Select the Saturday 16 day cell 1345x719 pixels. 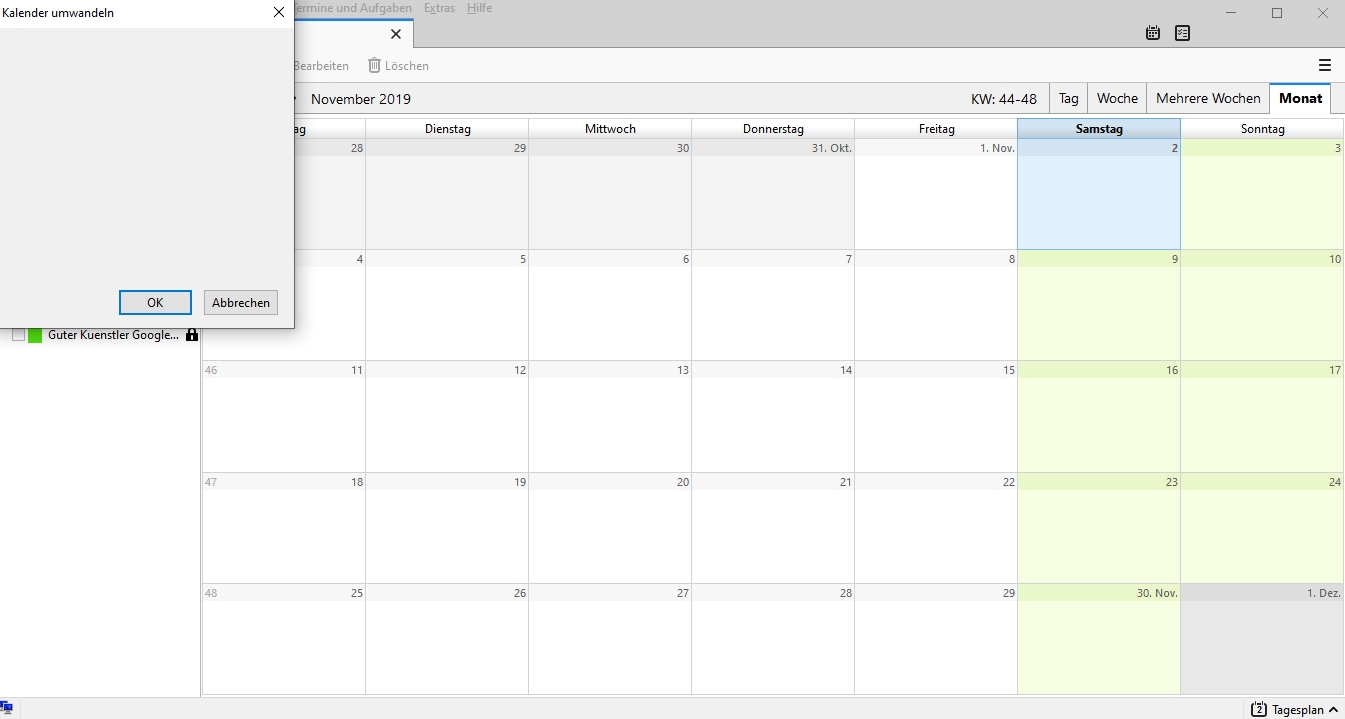pyautogui.click(x=1099, y=417)
